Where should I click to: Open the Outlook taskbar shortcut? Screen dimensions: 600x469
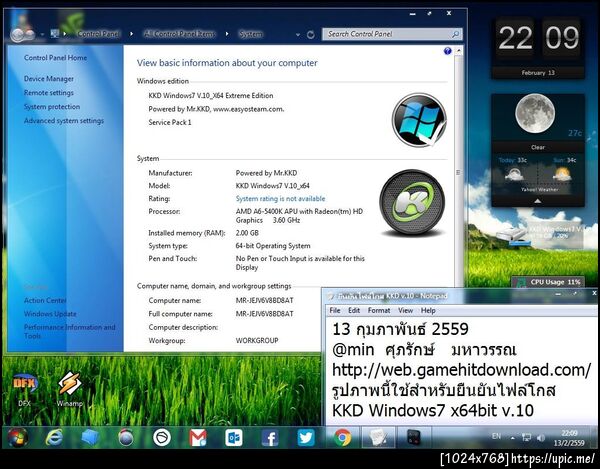tap(234, 438)
